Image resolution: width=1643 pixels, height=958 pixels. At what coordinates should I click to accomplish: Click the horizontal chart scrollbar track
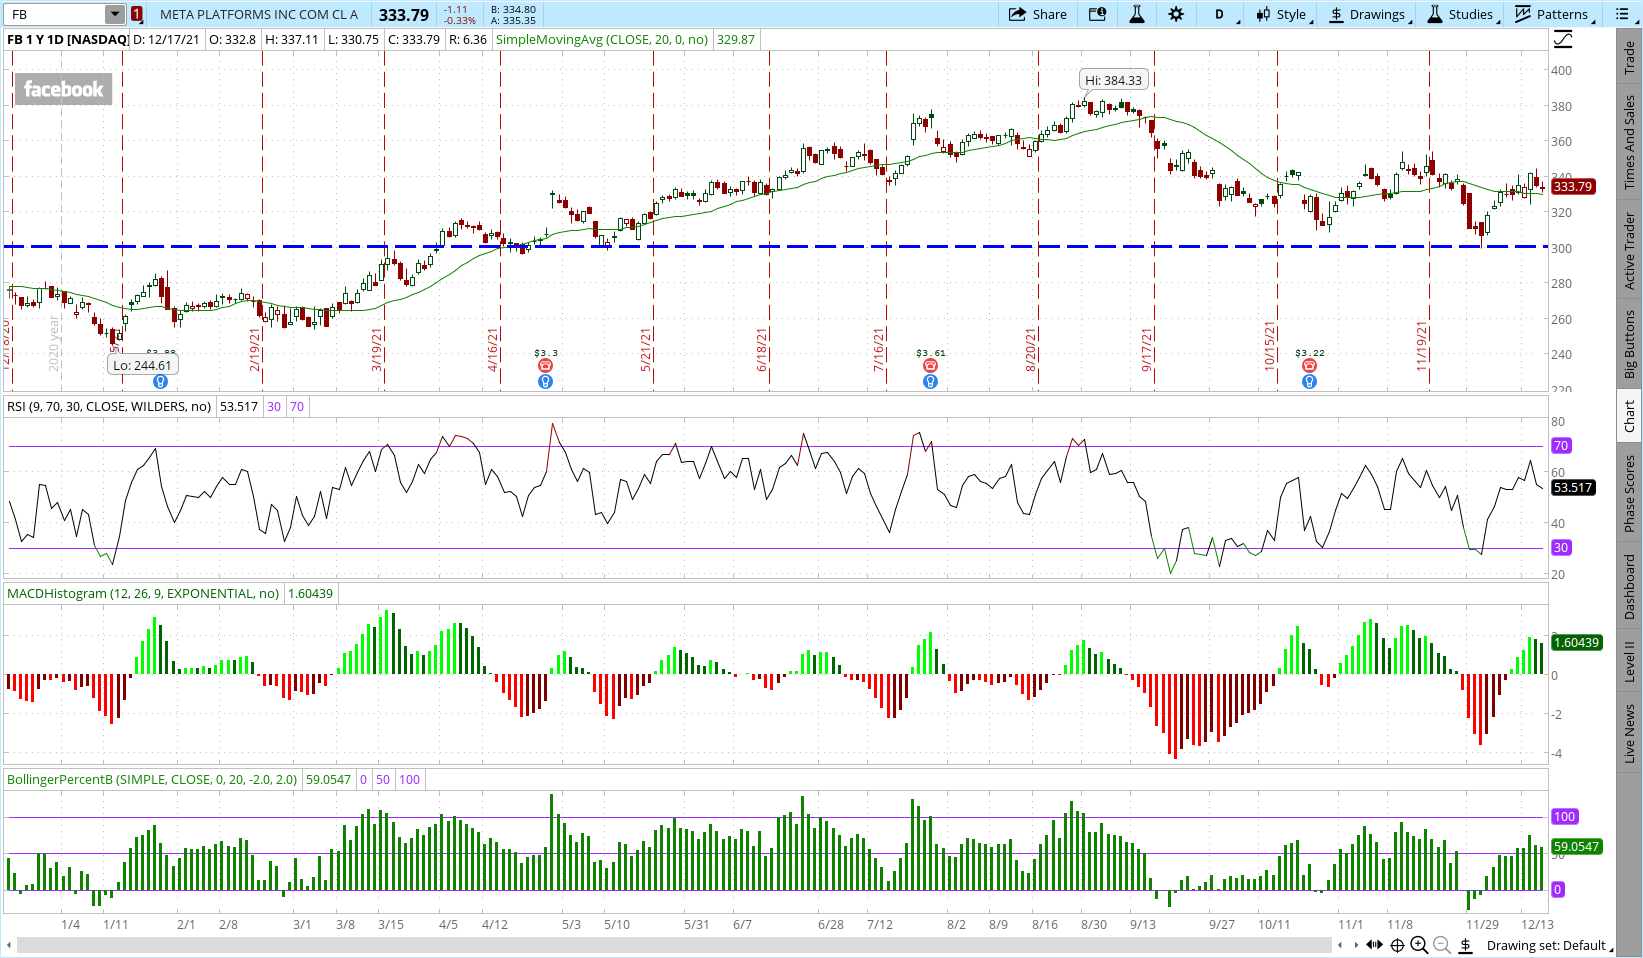674,945
